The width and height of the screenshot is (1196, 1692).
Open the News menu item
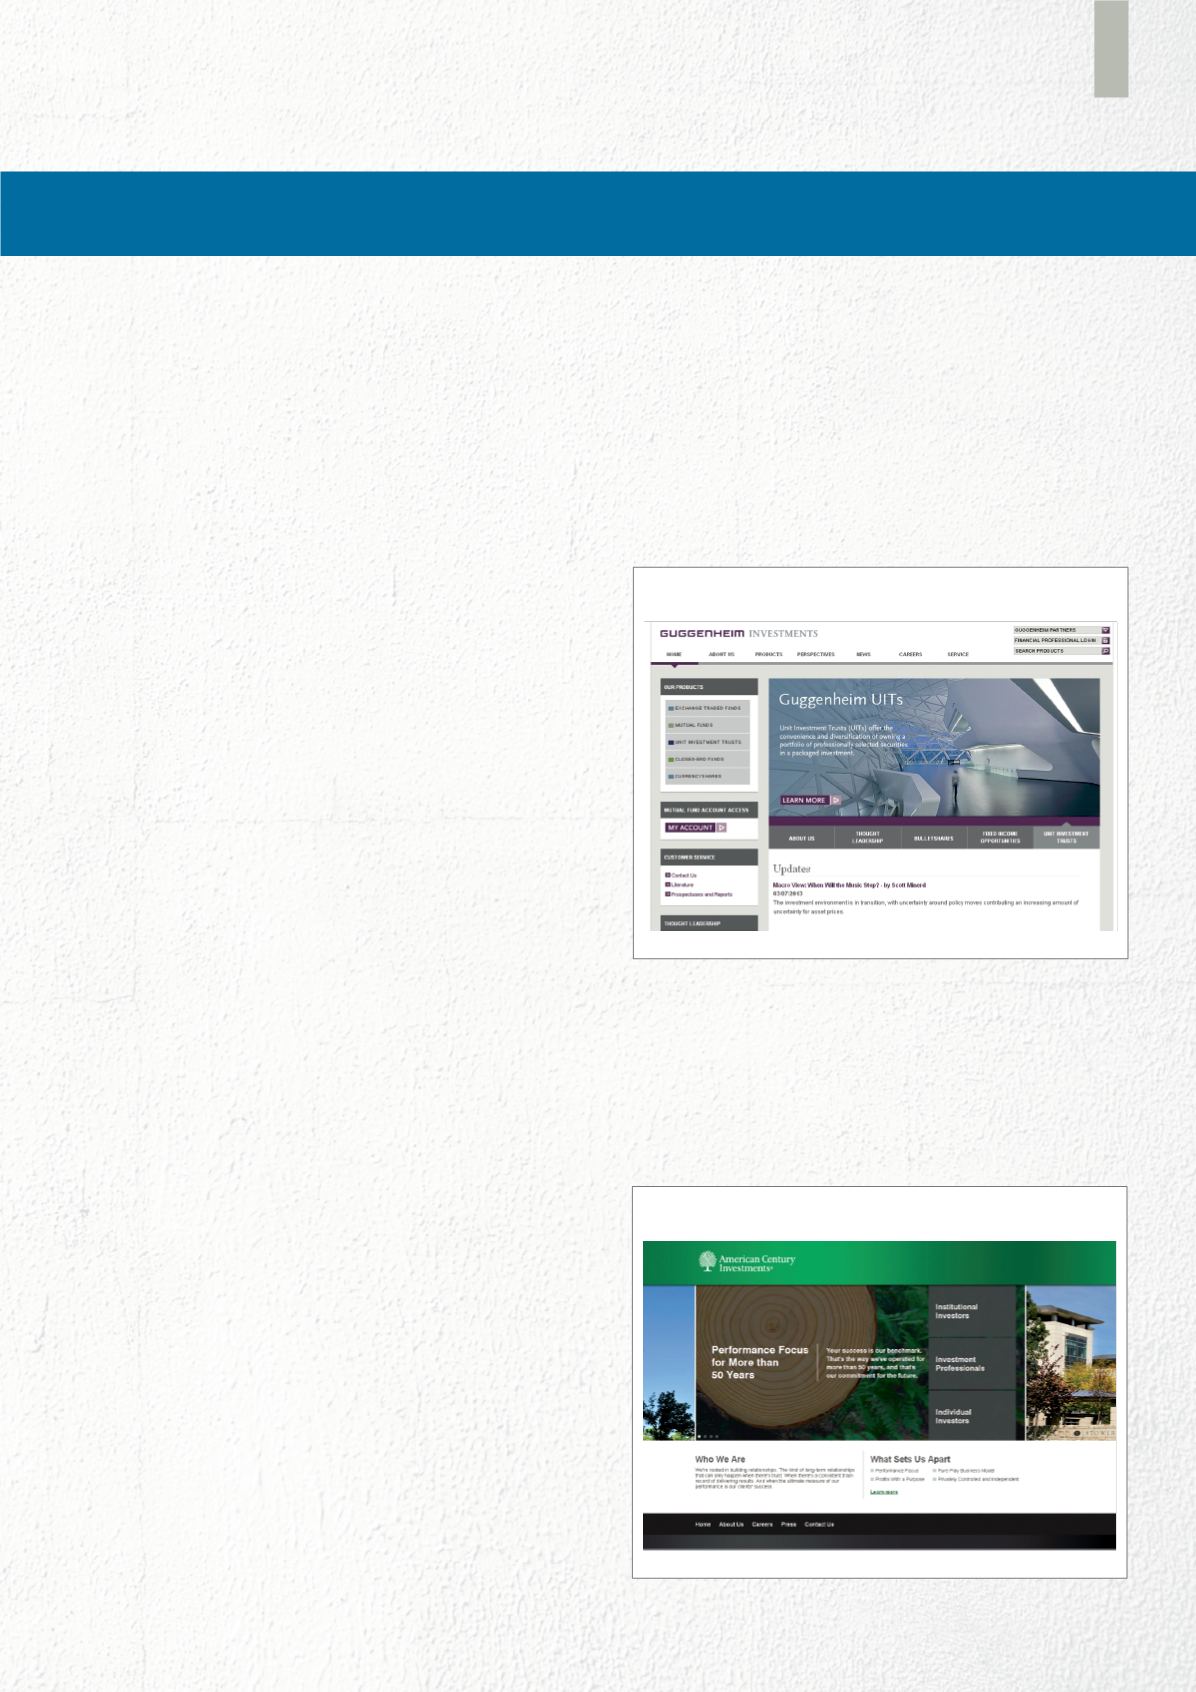coord(863,654)
